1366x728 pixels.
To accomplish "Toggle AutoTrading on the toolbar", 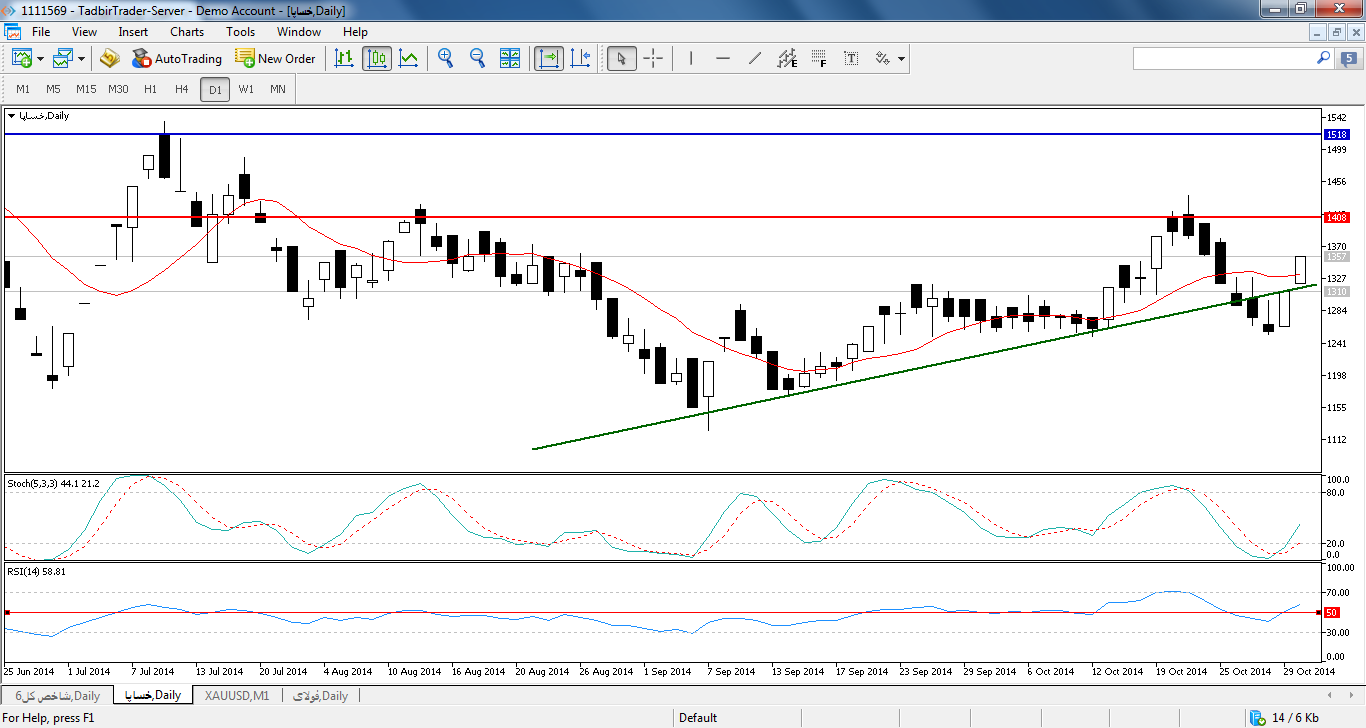I will [176, 58].
